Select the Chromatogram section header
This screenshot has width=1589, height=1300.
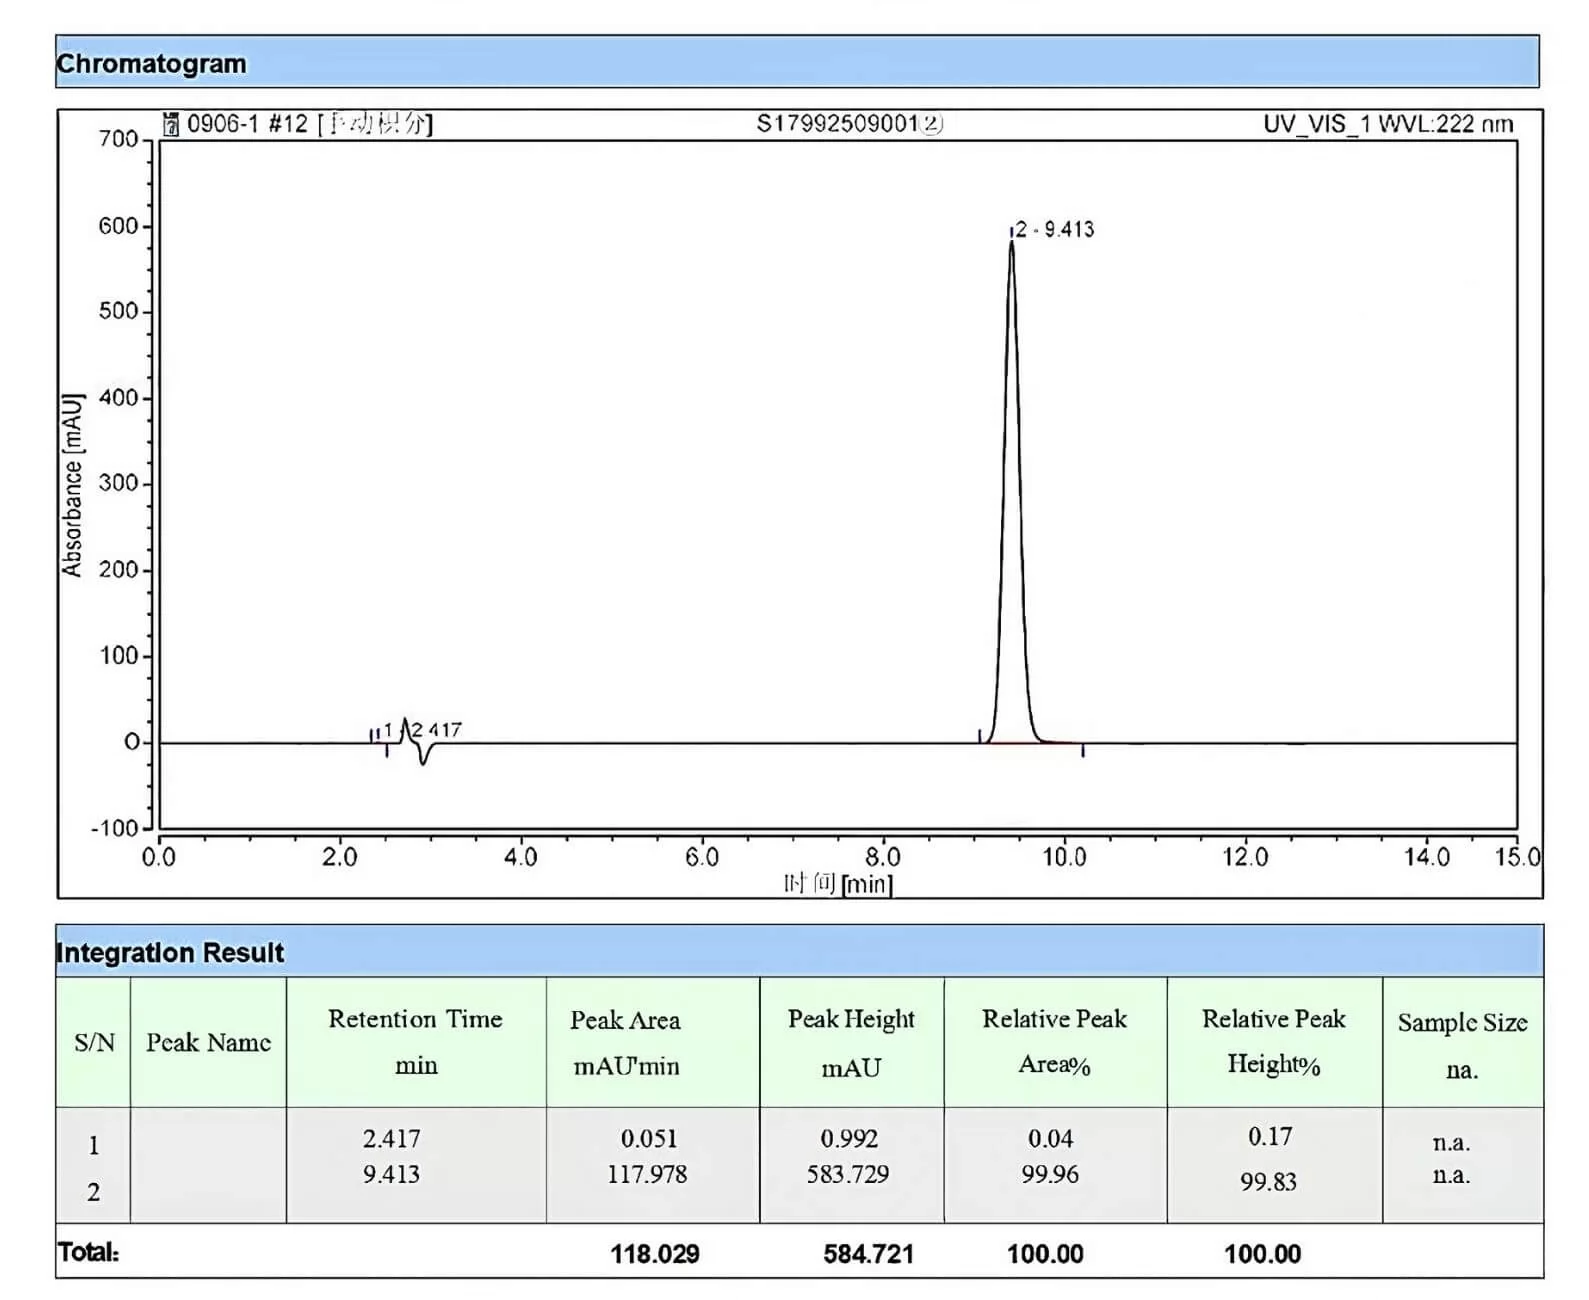[x=151, y=64]
